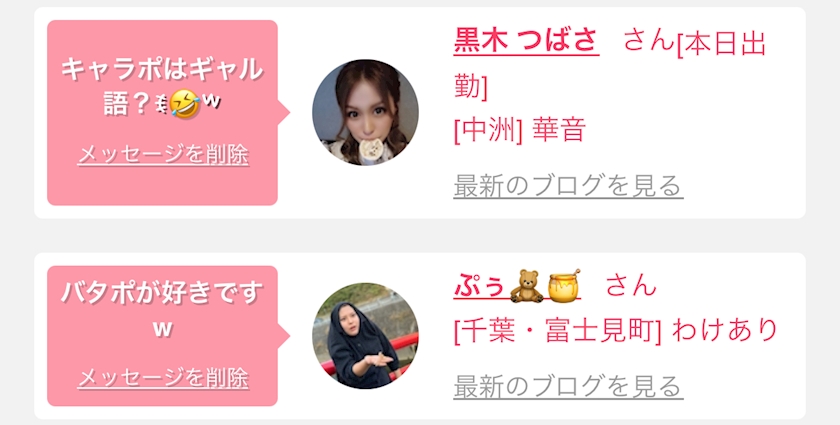Click the バタポが好きです message text

pyautogui.click(x=162, y=311)
